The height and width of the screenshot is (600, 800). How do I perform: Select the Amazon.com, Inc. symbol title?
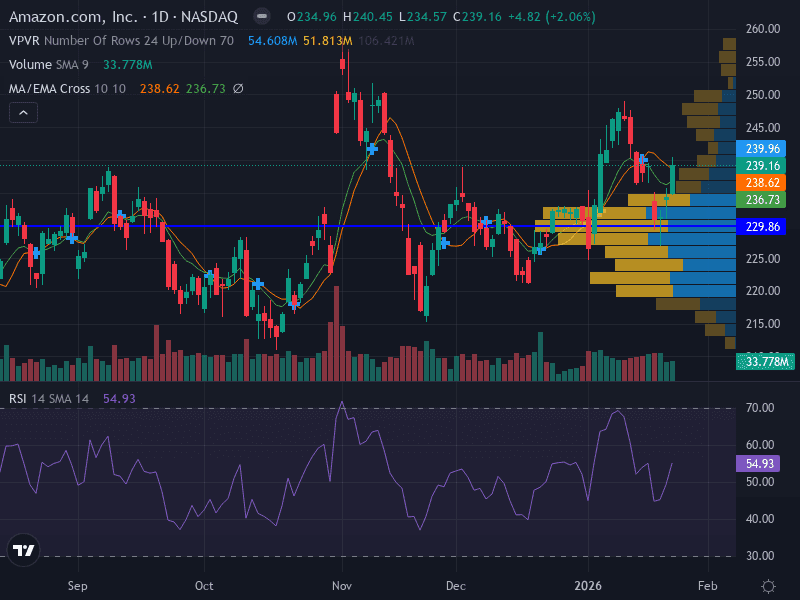(123, 17)
